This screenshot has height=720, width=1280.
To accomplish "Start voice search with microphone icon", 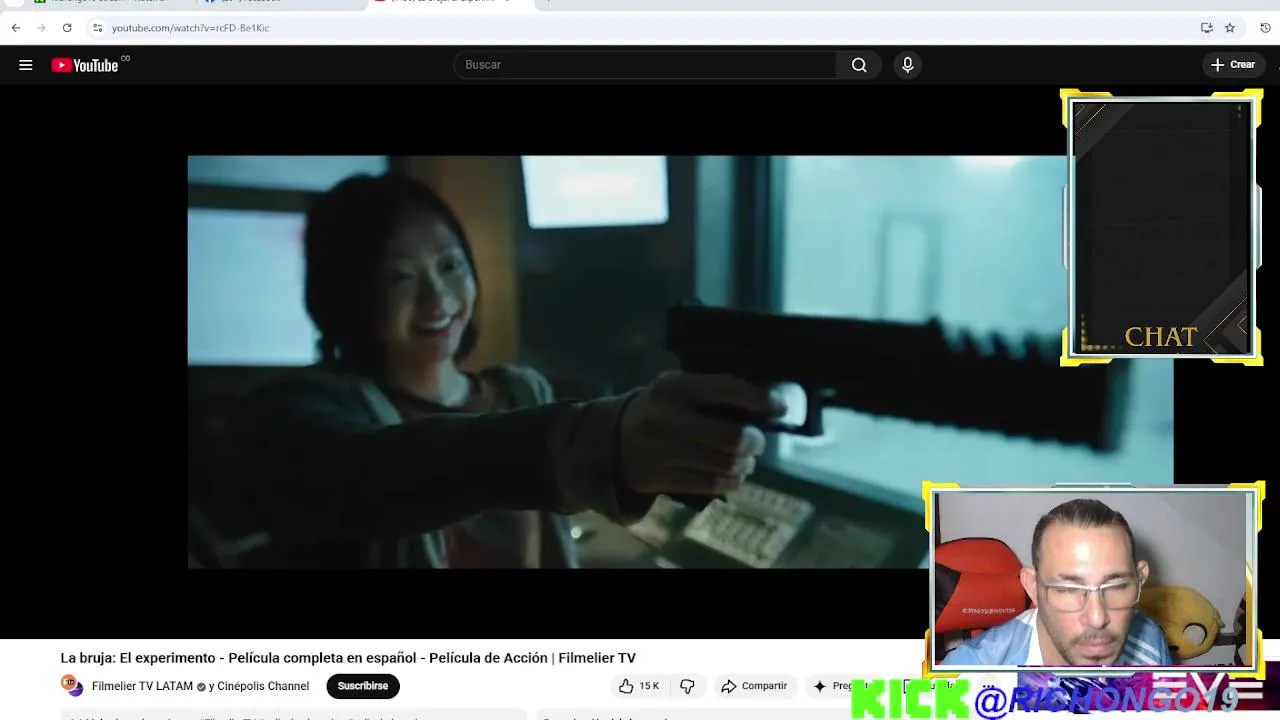I will 907,65.
